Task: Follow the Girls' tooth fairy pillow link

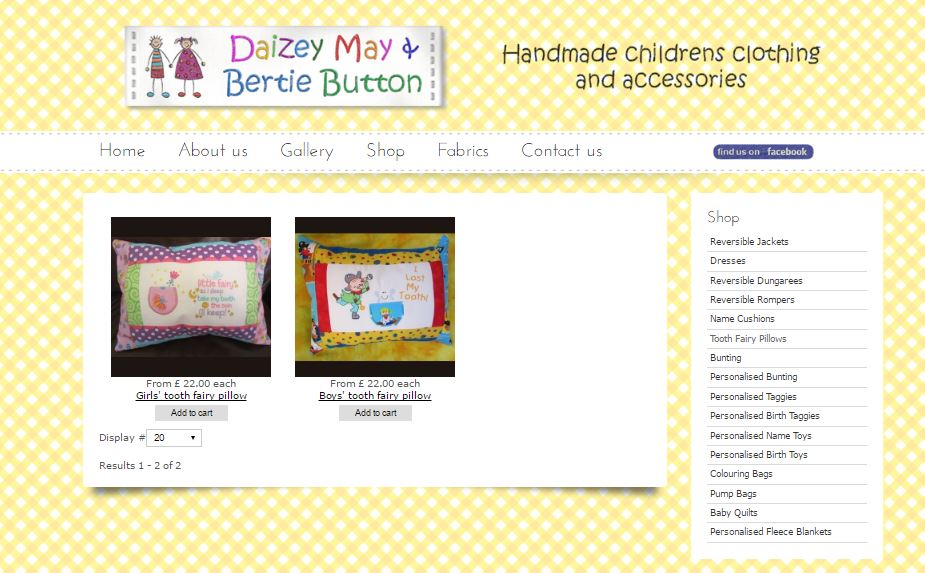Action: tap(191, 396)
